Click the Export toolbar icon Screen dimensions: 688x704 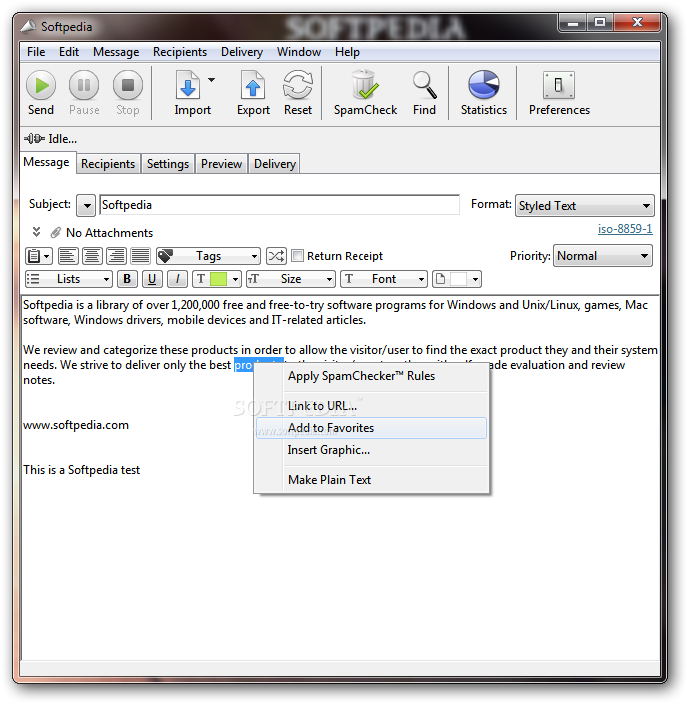253,85
